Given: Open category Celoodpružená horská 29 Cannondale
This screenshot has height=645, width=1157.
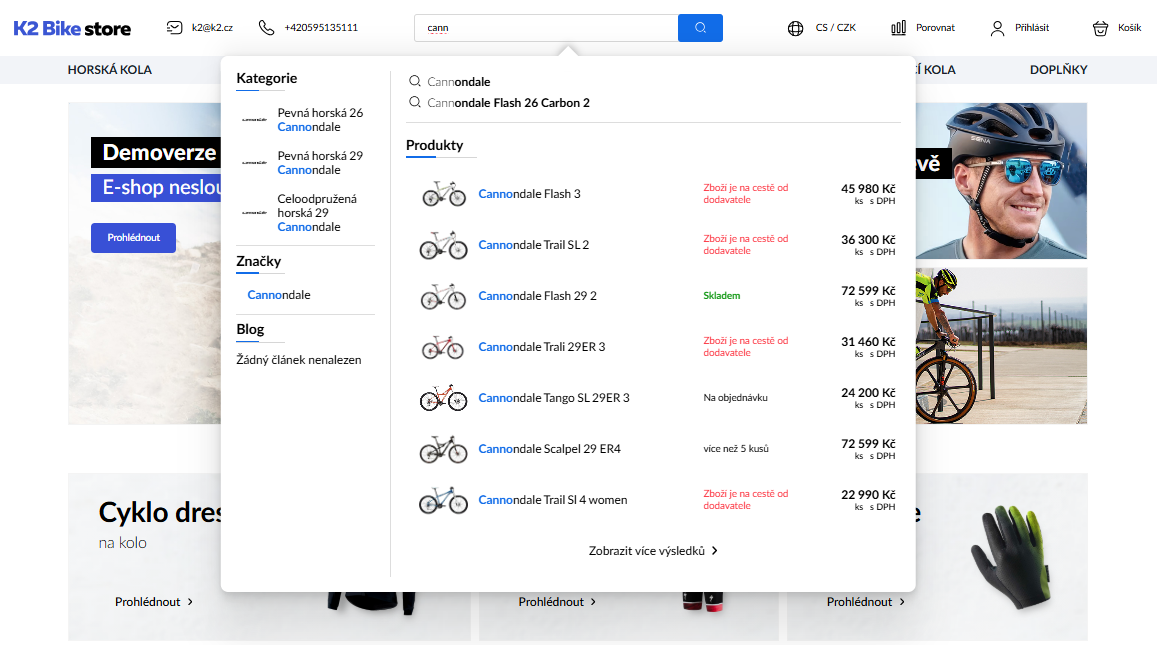Looking at the screenshot, I should [x=317, y=213].
